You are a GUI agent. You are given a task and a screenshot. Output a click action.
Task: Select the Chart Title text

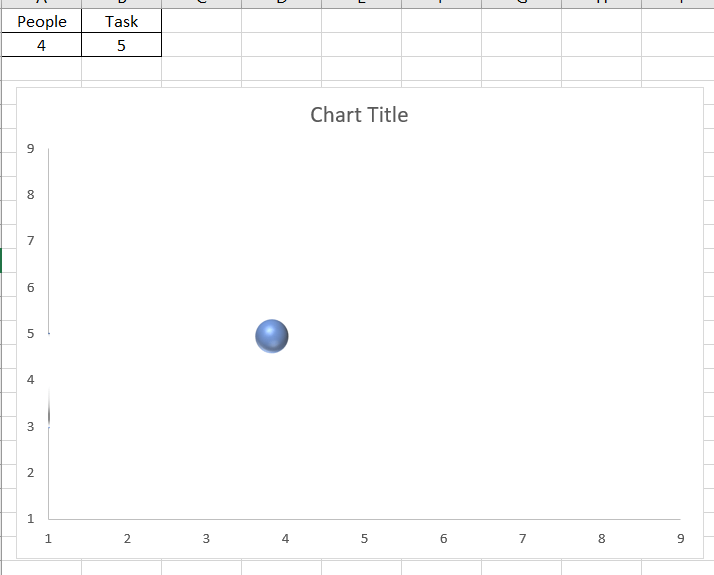click(359, 115)
